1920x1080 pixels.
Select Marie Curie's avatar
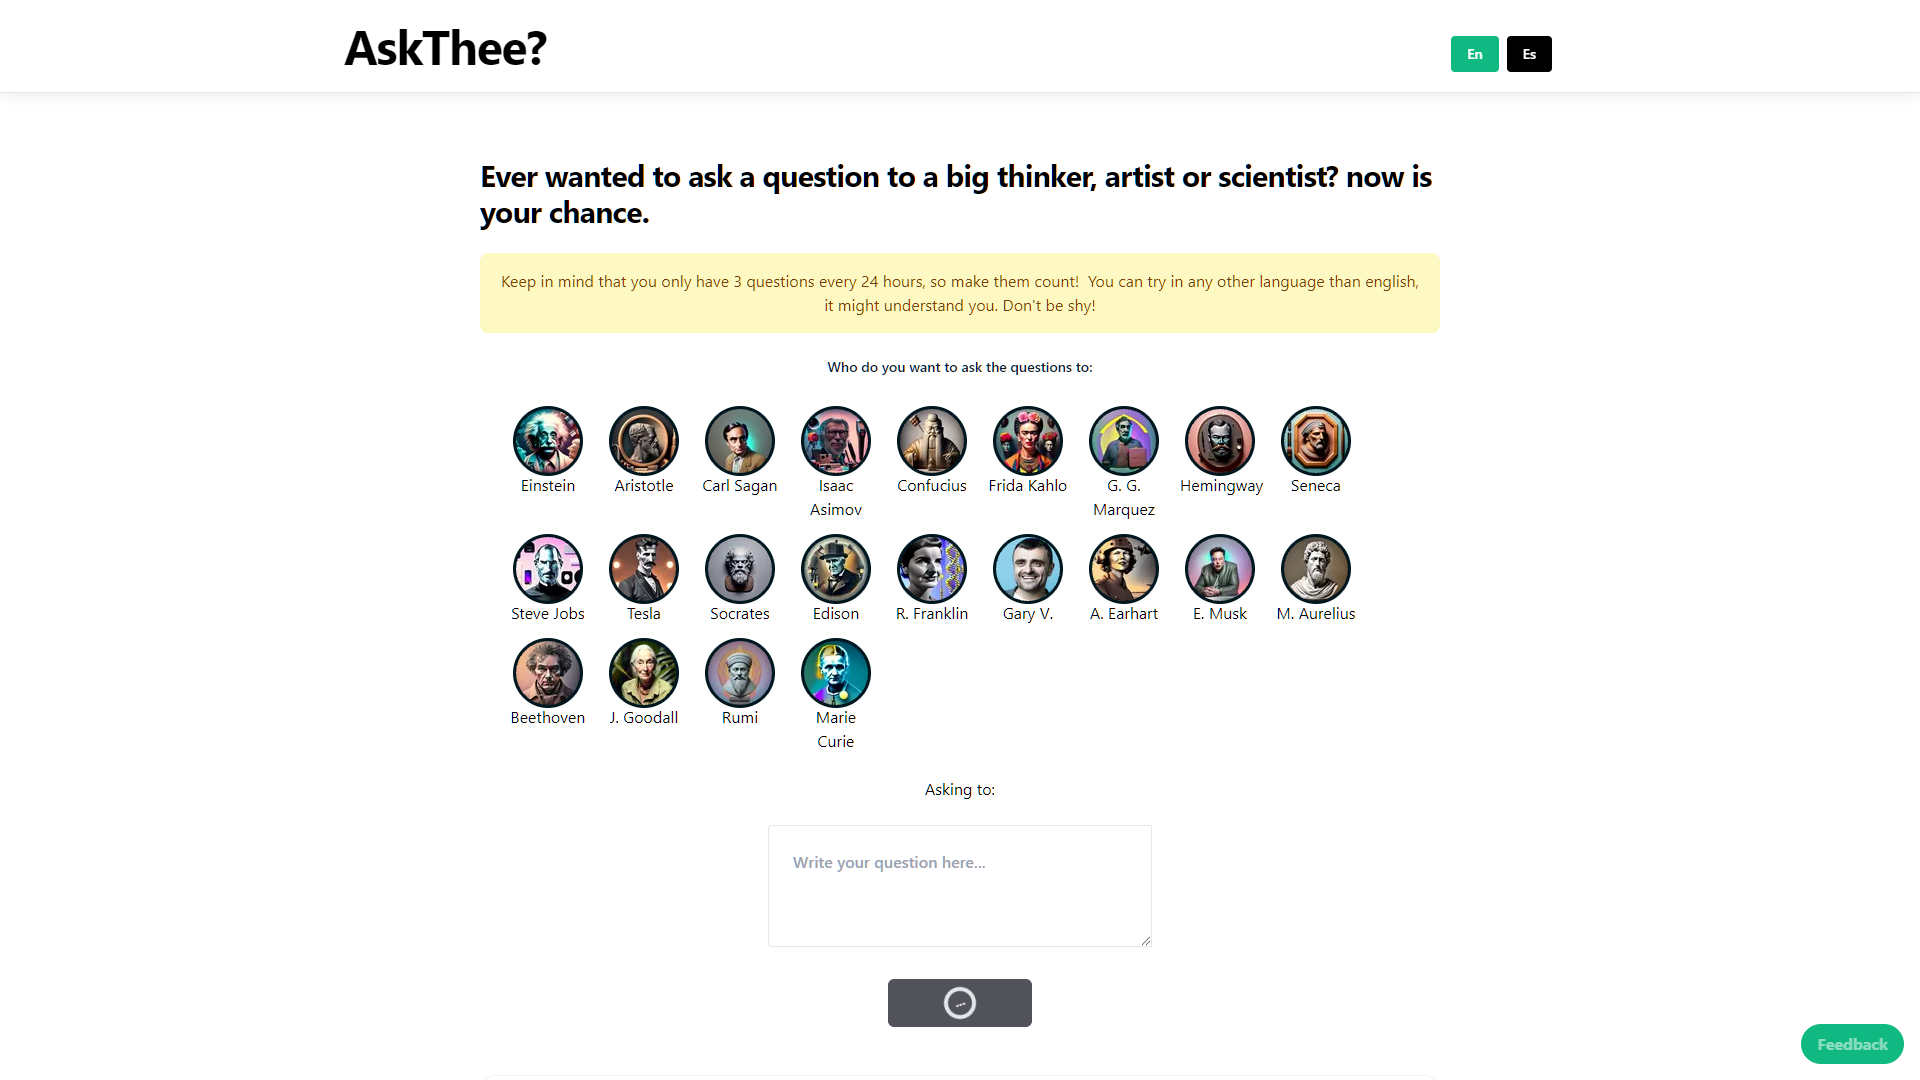tap(835, 672)
